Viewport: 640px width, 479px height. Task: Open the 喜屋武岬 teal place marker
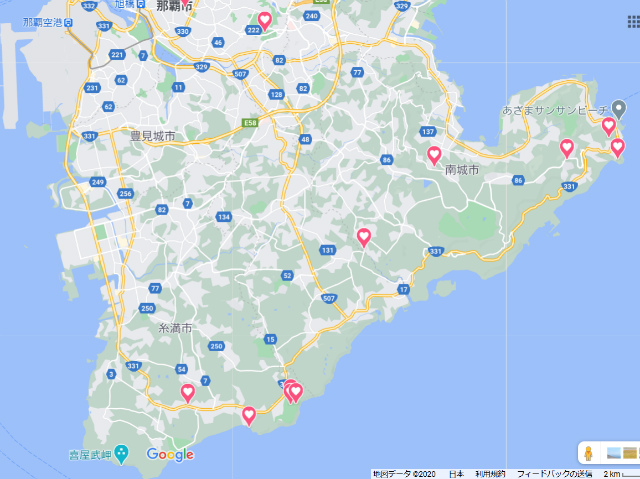point(122,454)
